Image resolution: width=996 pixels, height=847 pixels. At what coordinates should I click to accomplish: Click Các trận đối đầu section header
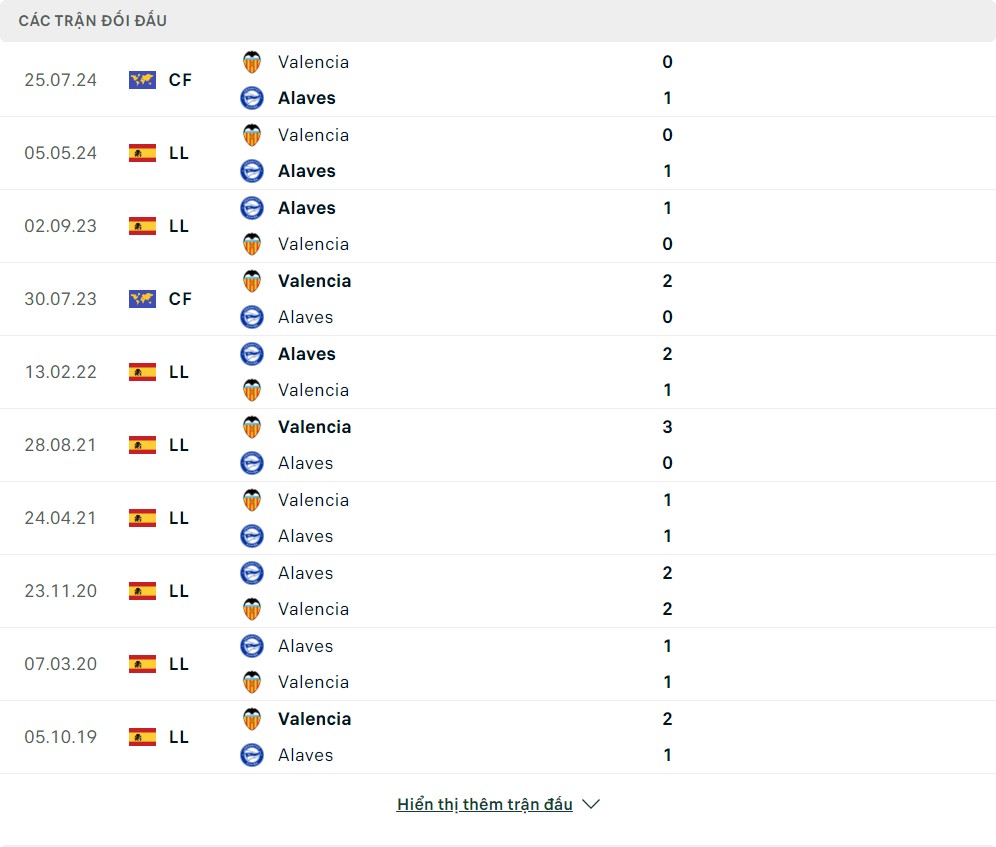92,20
